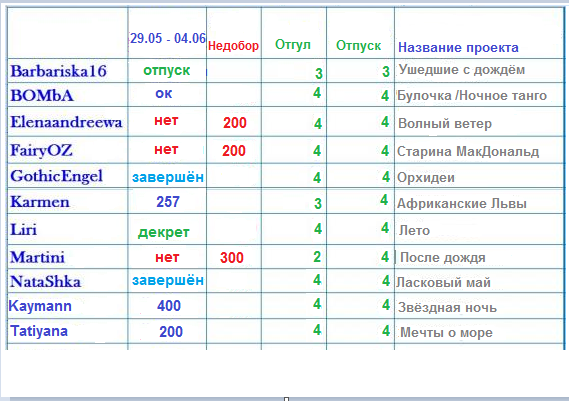Click the red 'нет' in Elenaandreewa row
Screen dimensions: 569x401
[166, 120]
